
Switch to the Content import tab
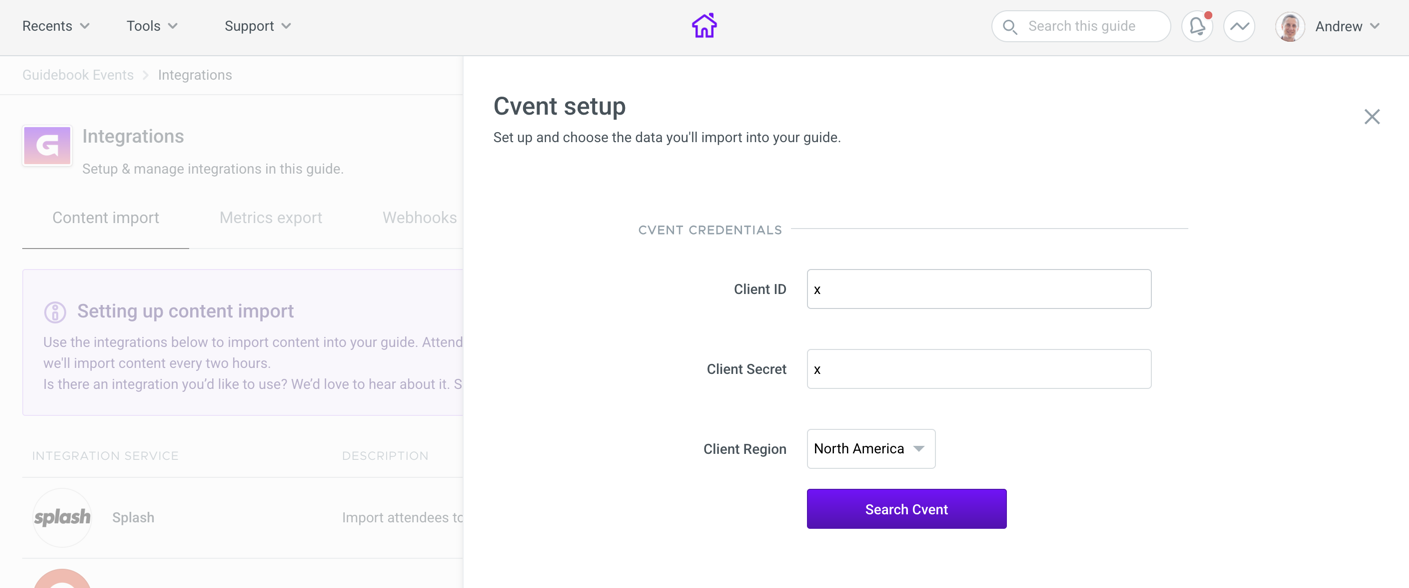point(106,218)
